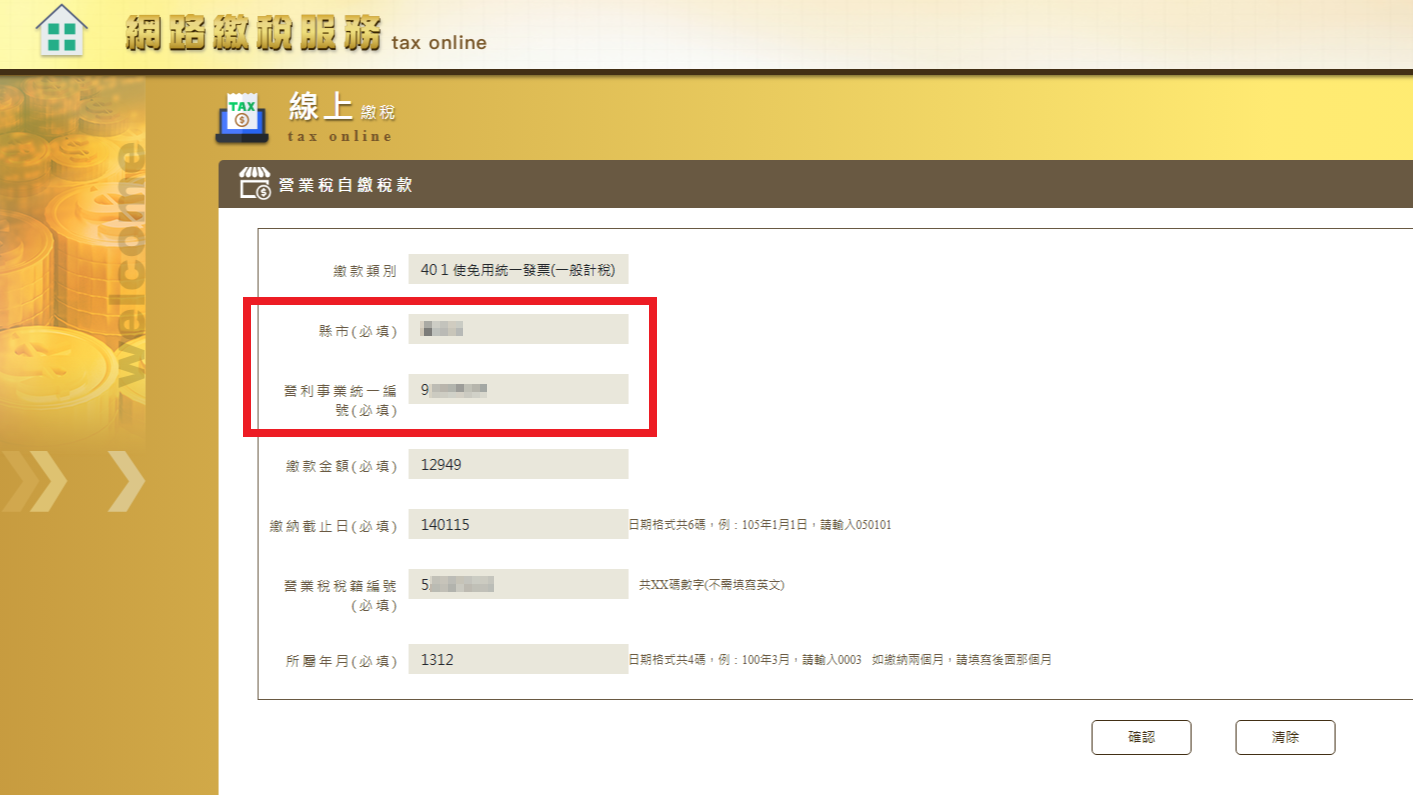Viewport: 1413px width, 795px height.
Task: Open the 縣市 county selection field
Action: tap(518, 329)
